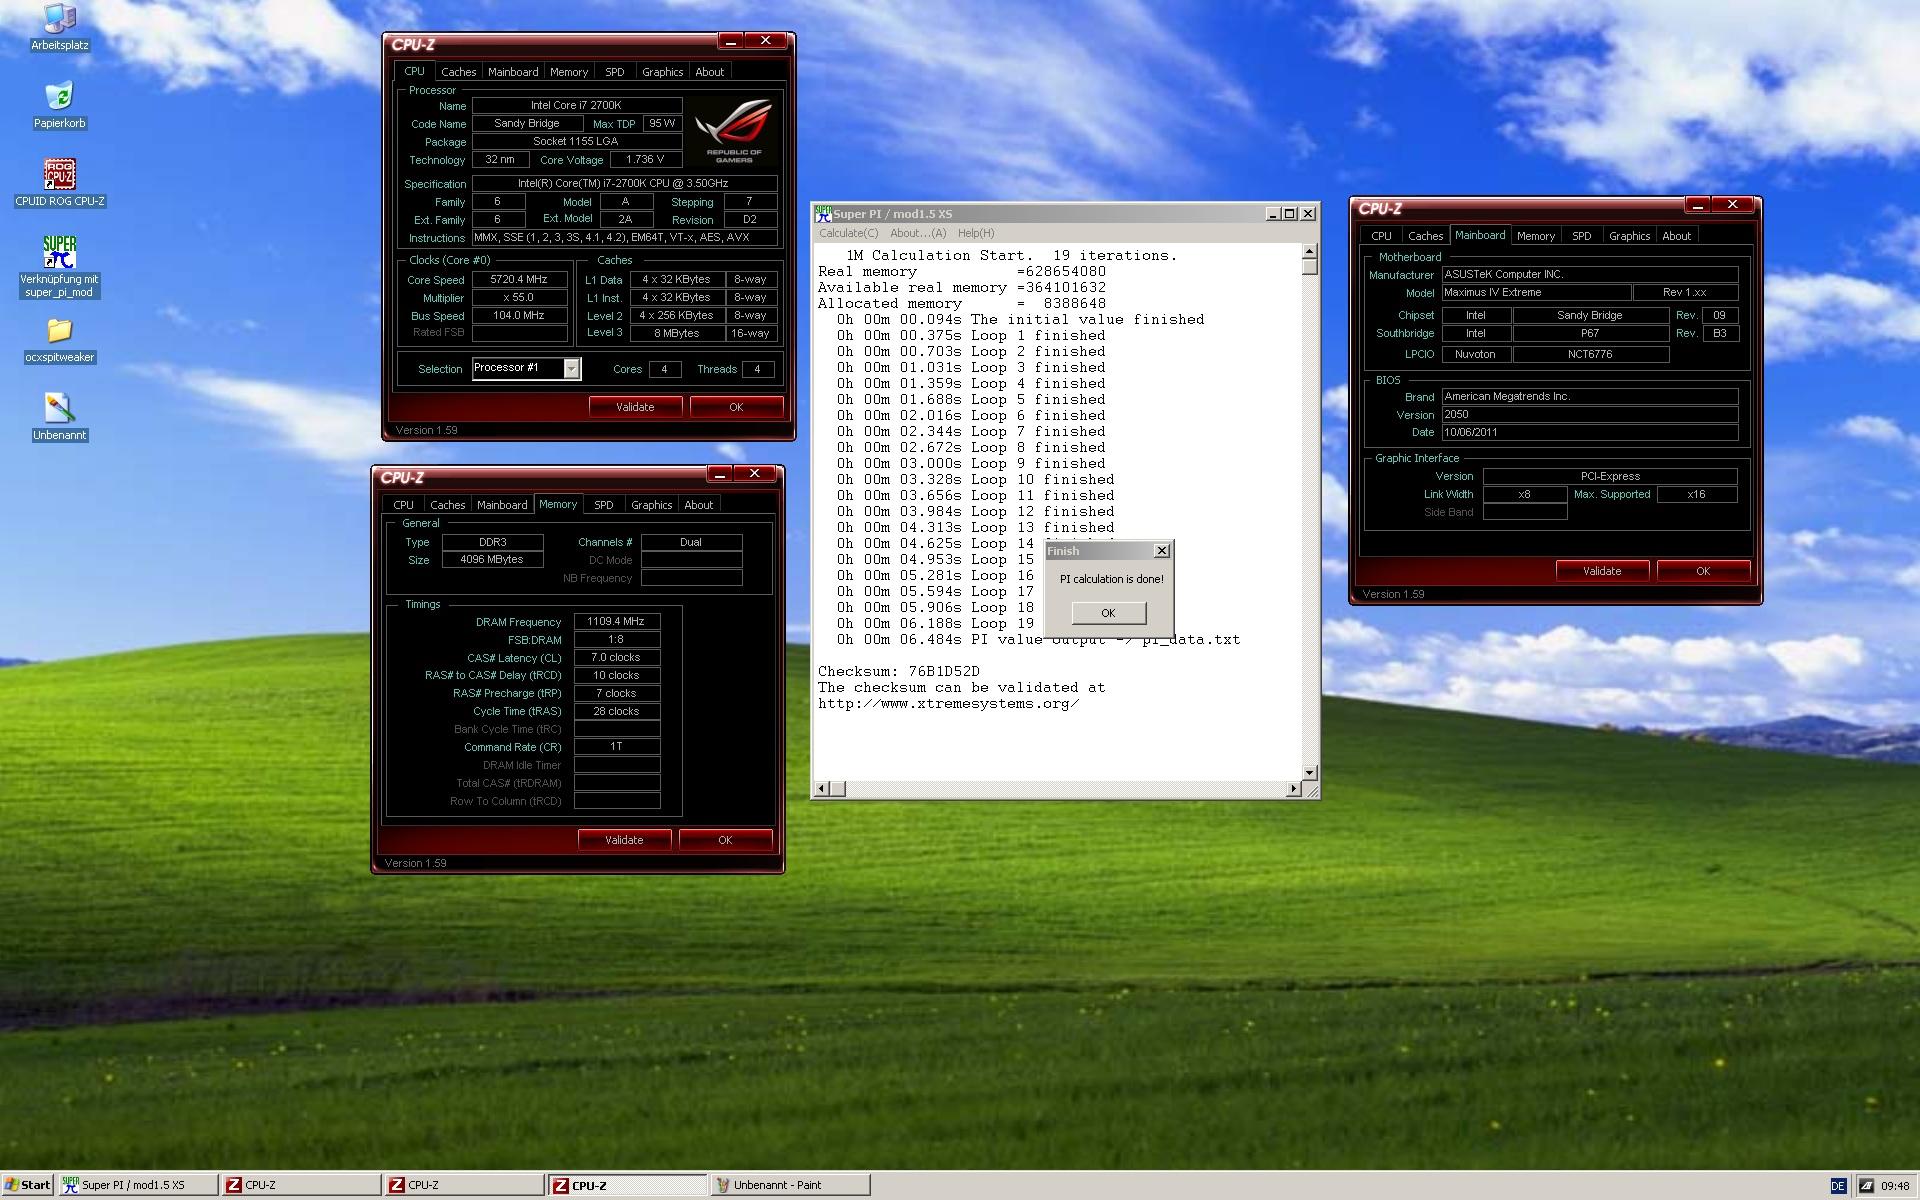Open the Help(H) menu in Super PI
Viewport: 1920px width, 1200px height.
[976, 233]
